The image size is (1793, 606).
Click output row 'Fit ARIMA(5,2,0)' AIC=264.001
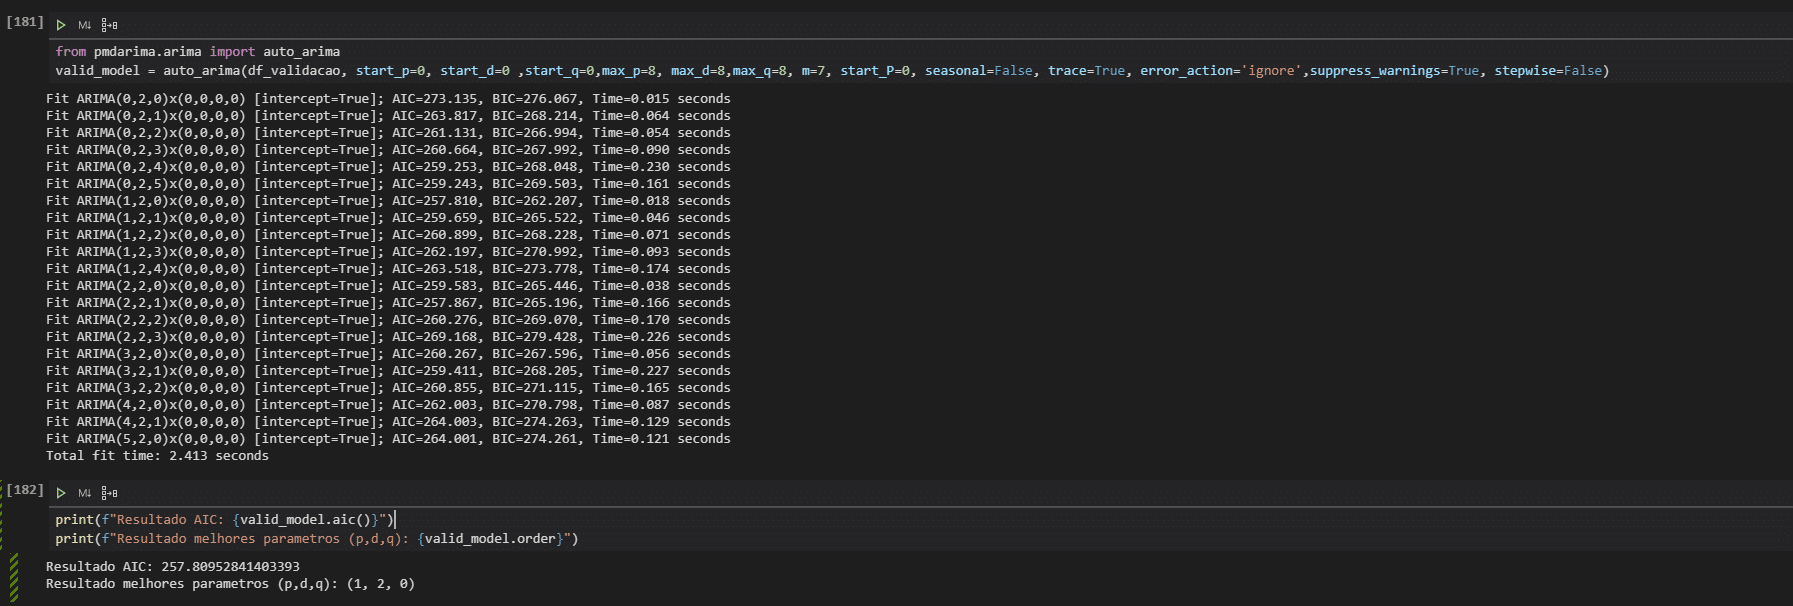point(388,438)
